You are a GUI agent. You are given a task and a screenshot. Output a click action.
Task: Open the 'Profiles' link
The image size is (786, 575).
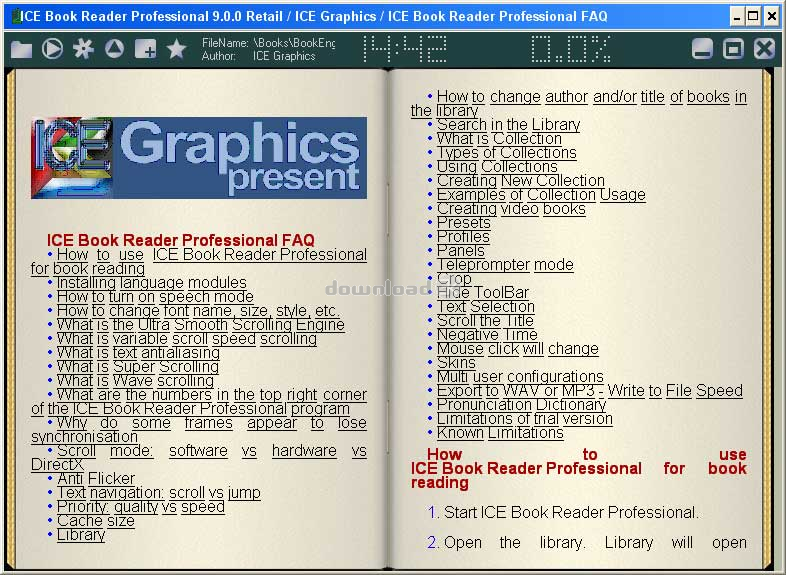[x=463, y=237]
